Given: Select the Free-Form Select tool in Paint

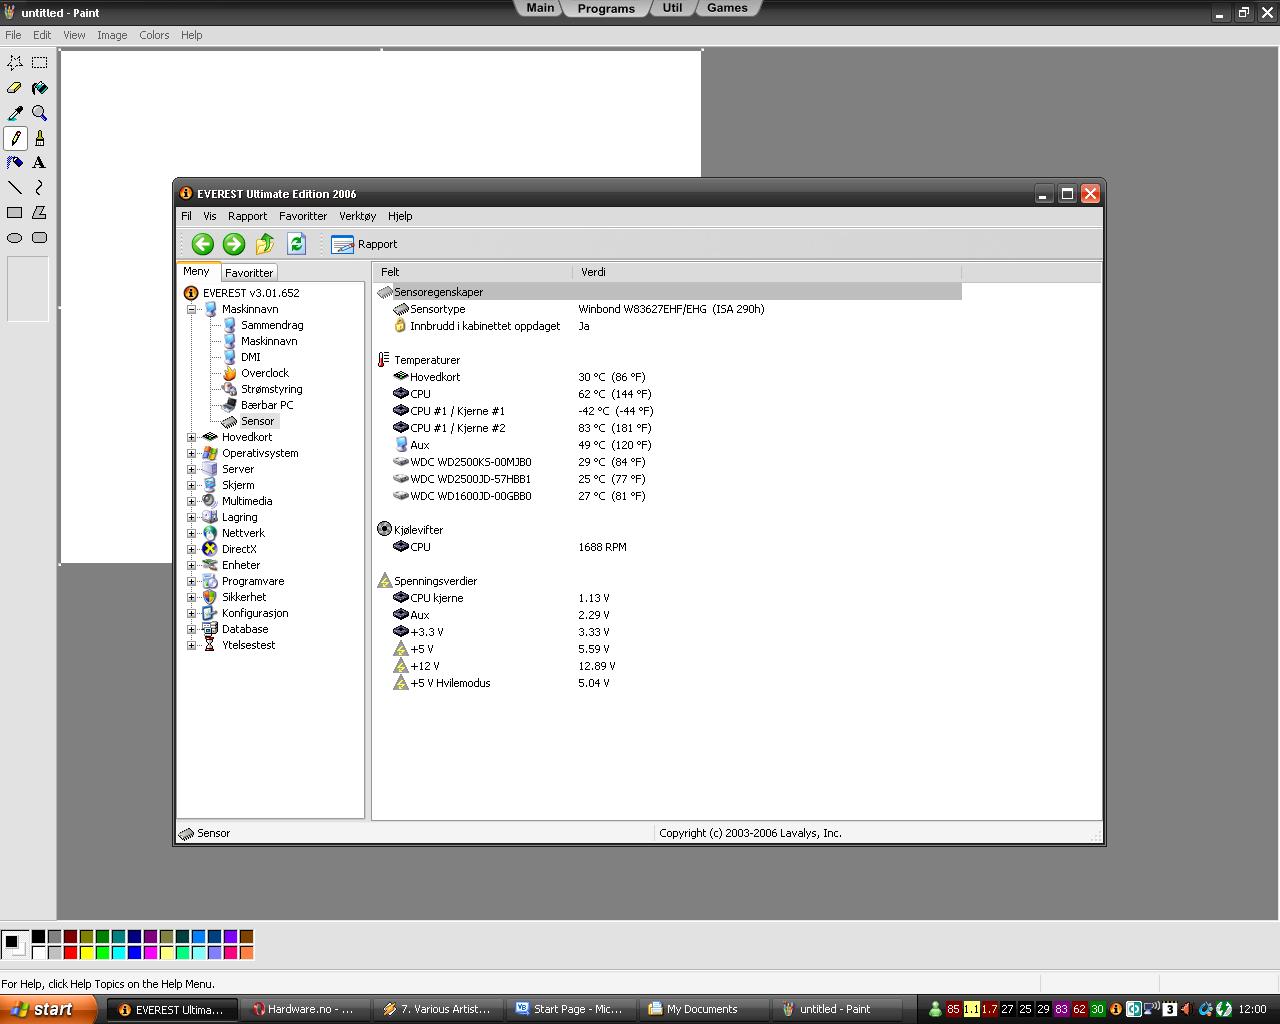Looking at the screenshot, I should coord(15,62).
